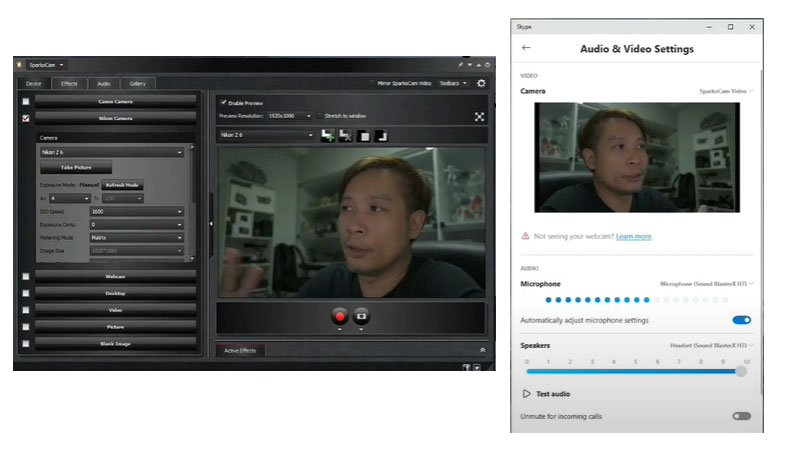800x450 pixels.
Task: Click fullscreen preview icon in SparkoCam
Action: point(479,117)
